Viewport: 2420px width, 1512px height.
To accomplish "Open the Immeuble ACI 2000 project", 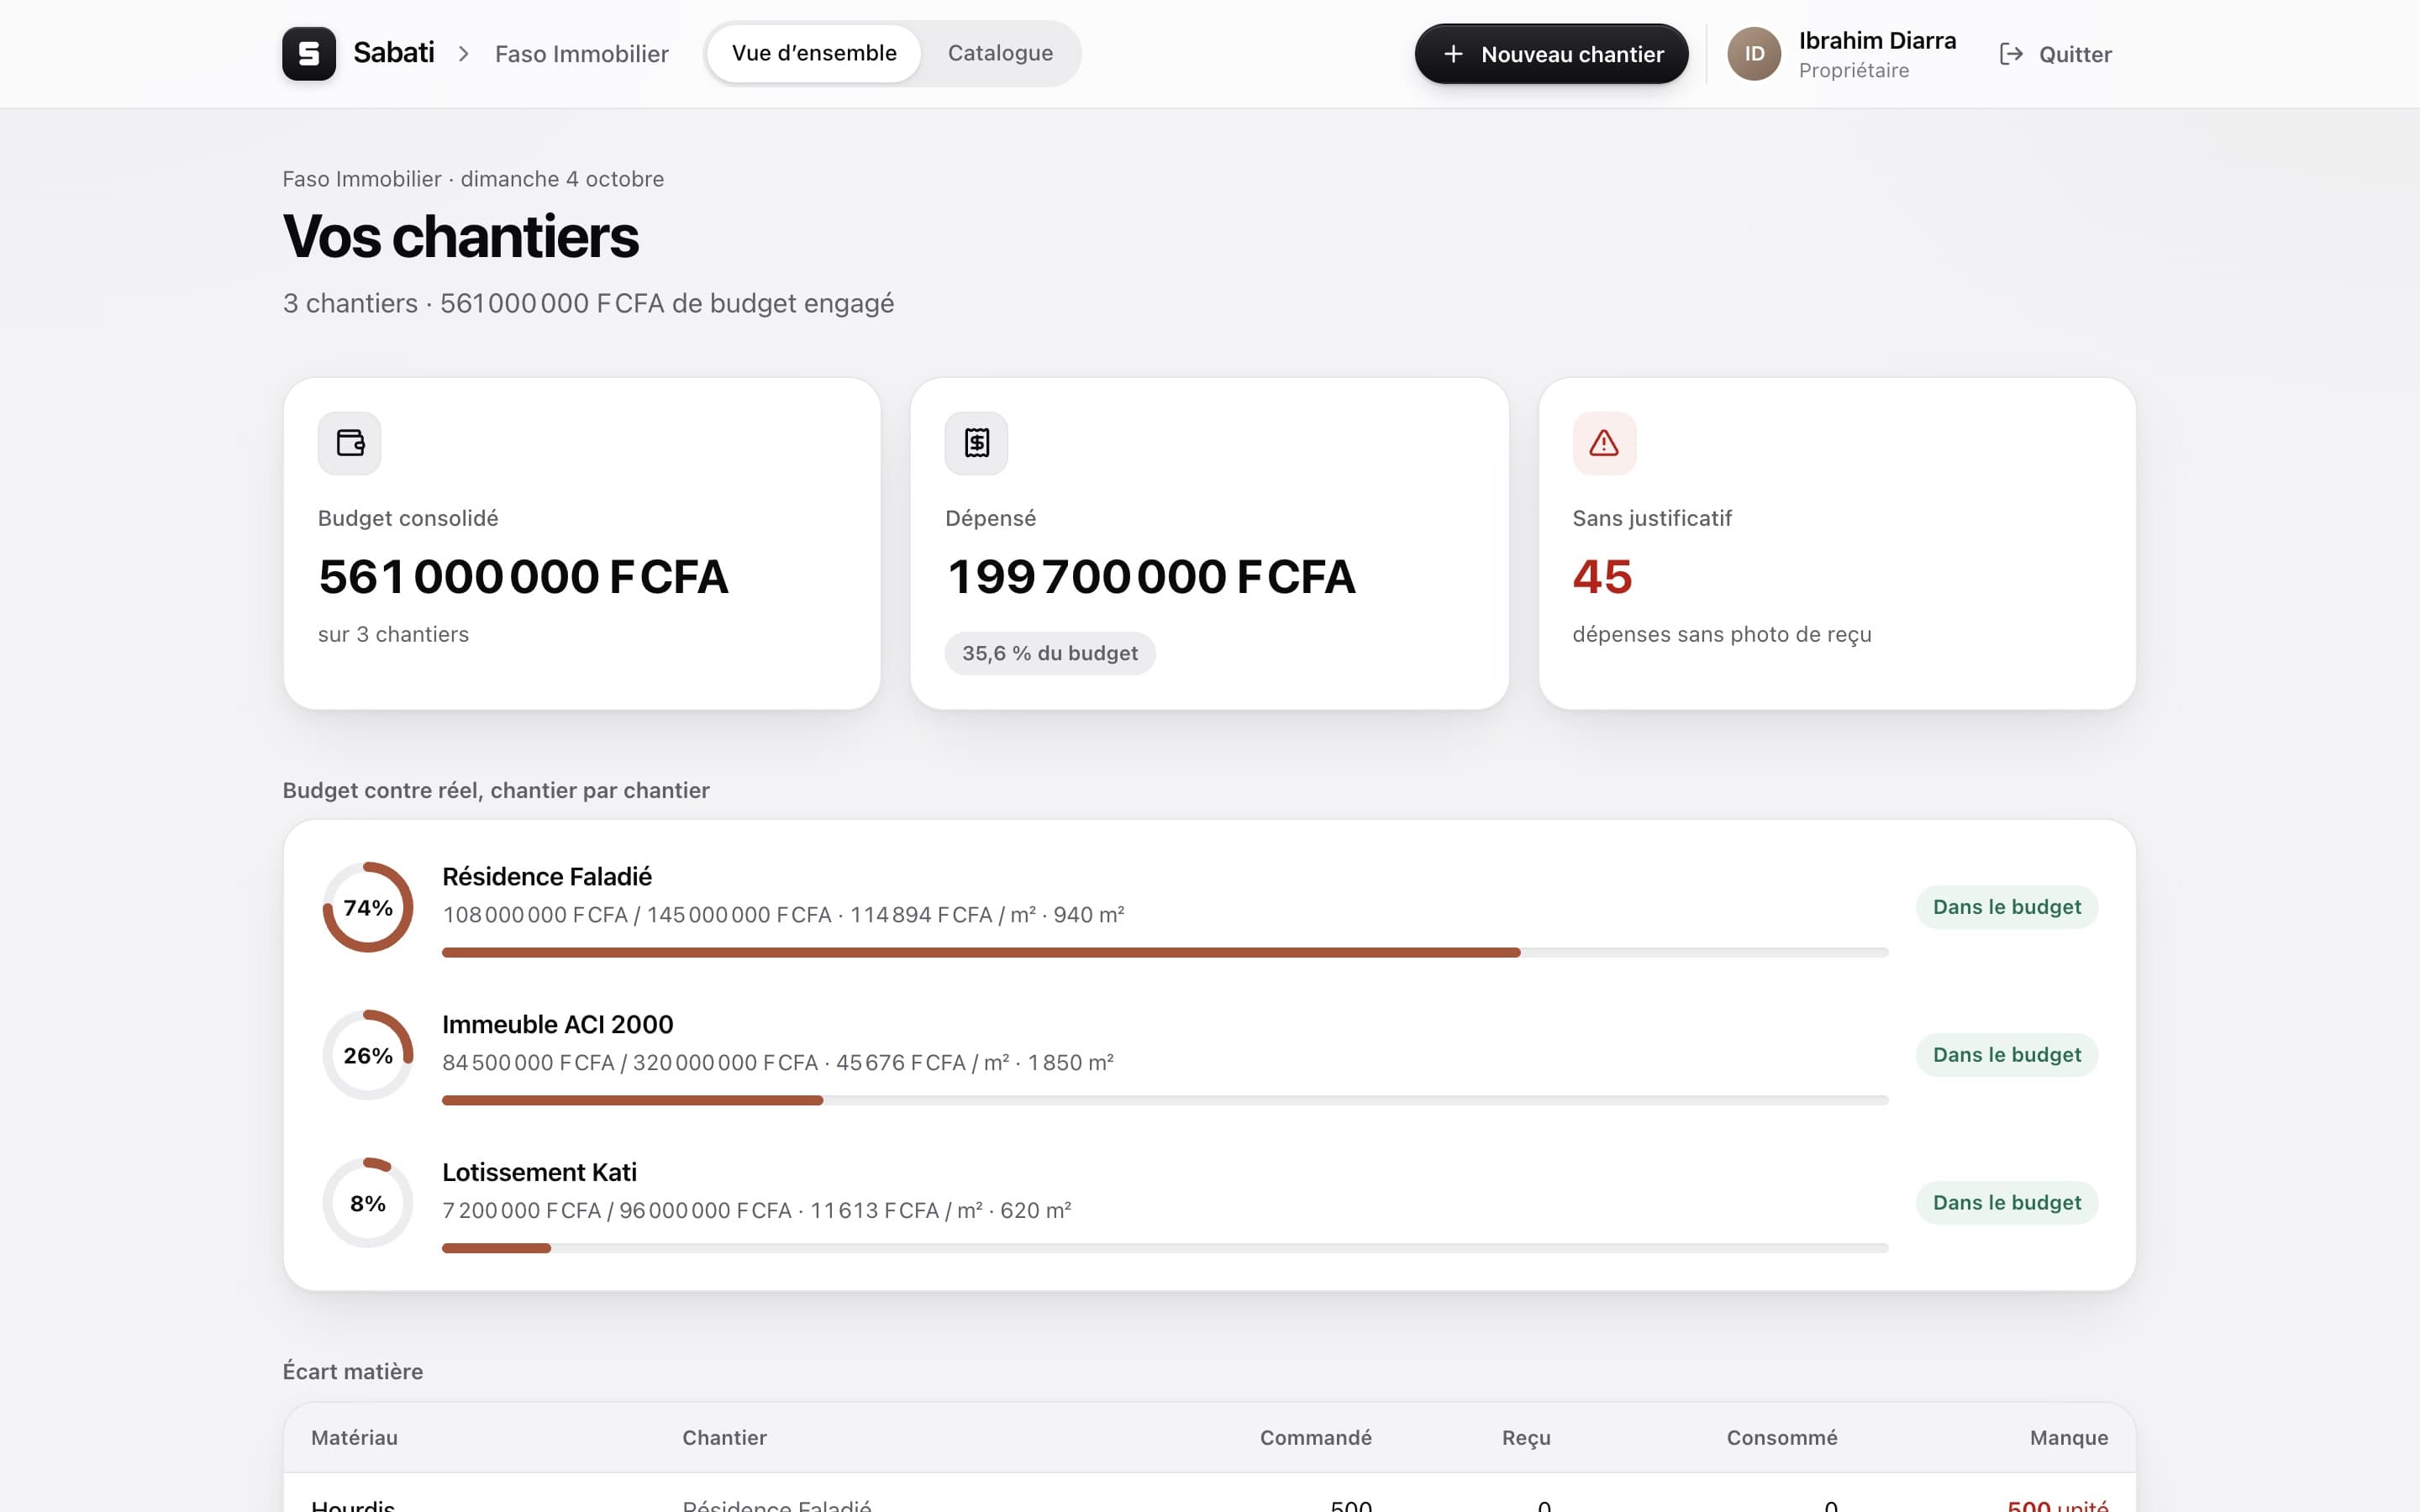I will pos(558,1024).
